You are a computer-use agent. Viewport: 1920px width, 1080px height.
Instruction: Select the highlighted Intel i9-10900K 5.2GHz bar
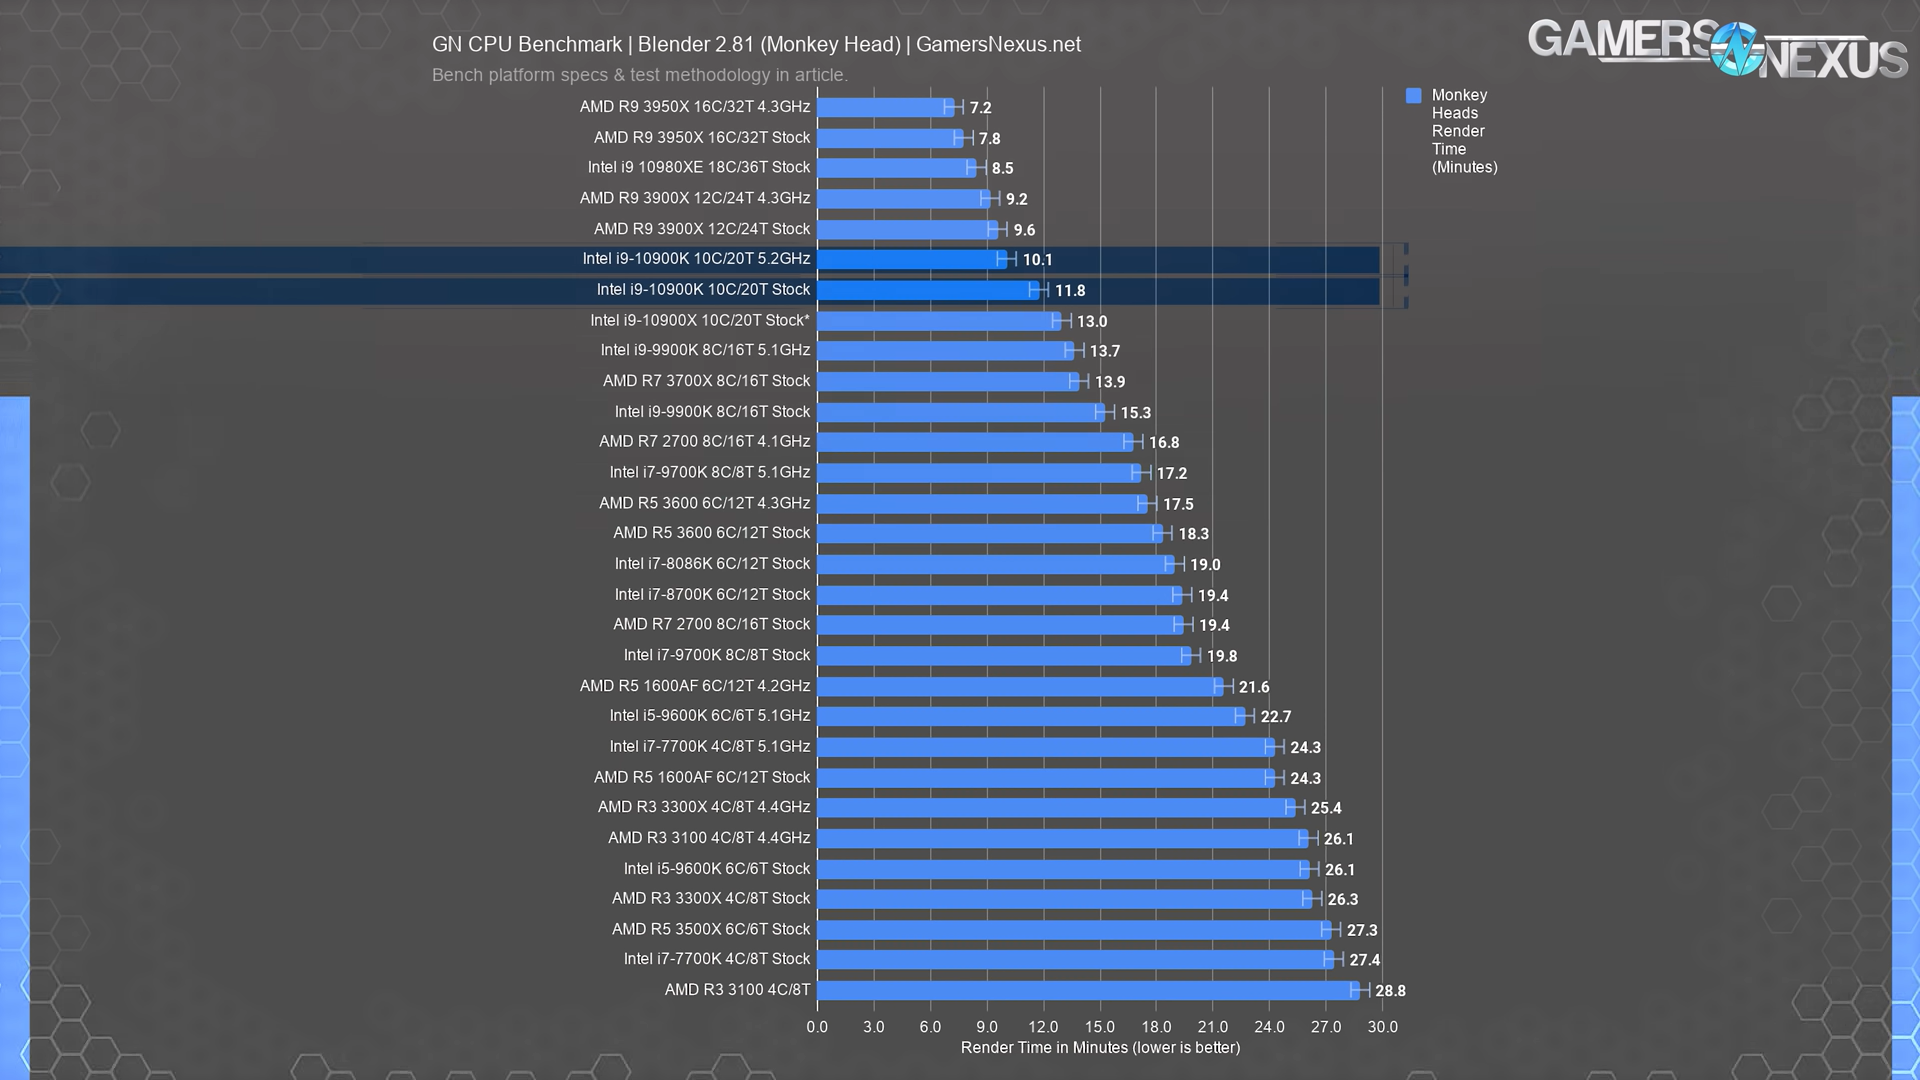coord(910,260)
